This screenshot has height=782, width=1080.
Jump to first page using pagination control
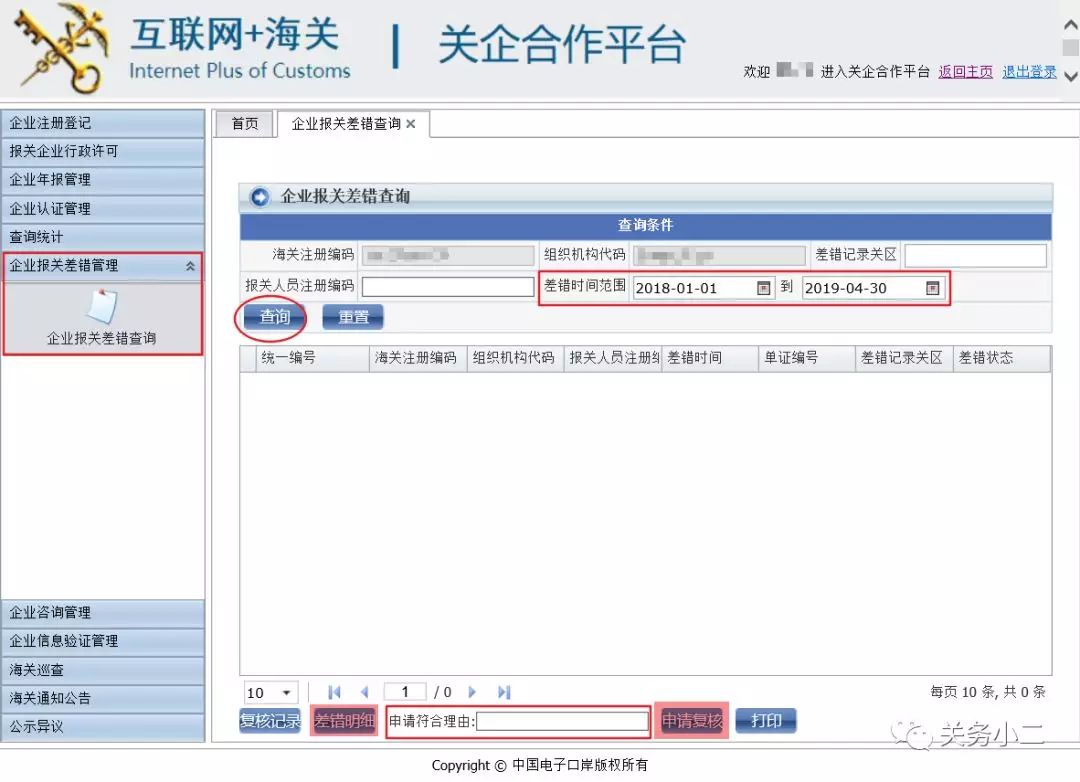tap(335, 691)
